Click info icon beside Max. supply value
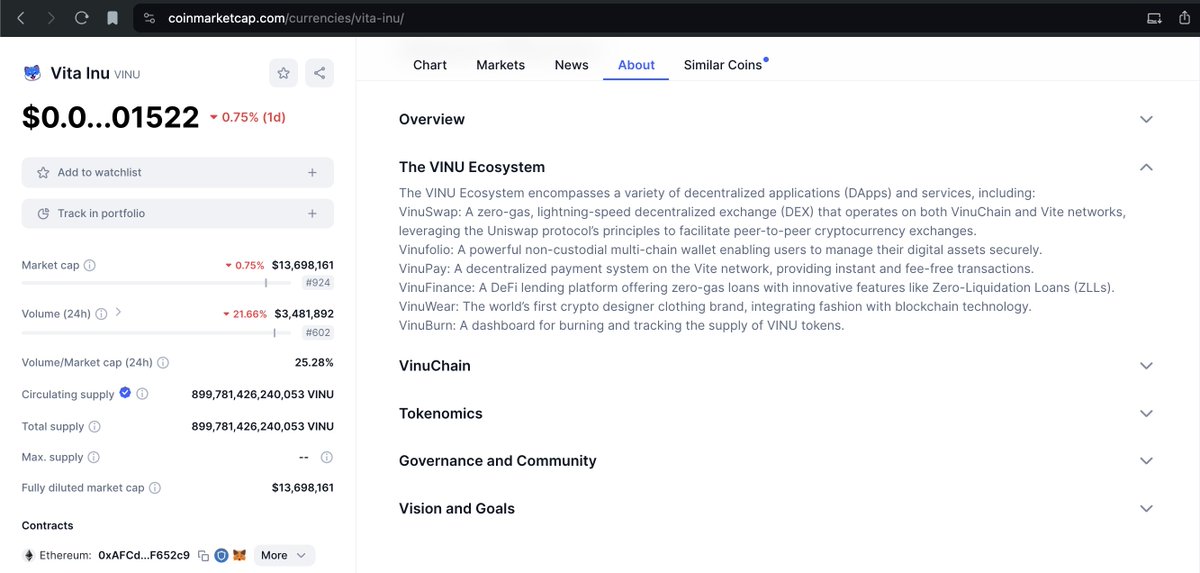 point(326,458)
